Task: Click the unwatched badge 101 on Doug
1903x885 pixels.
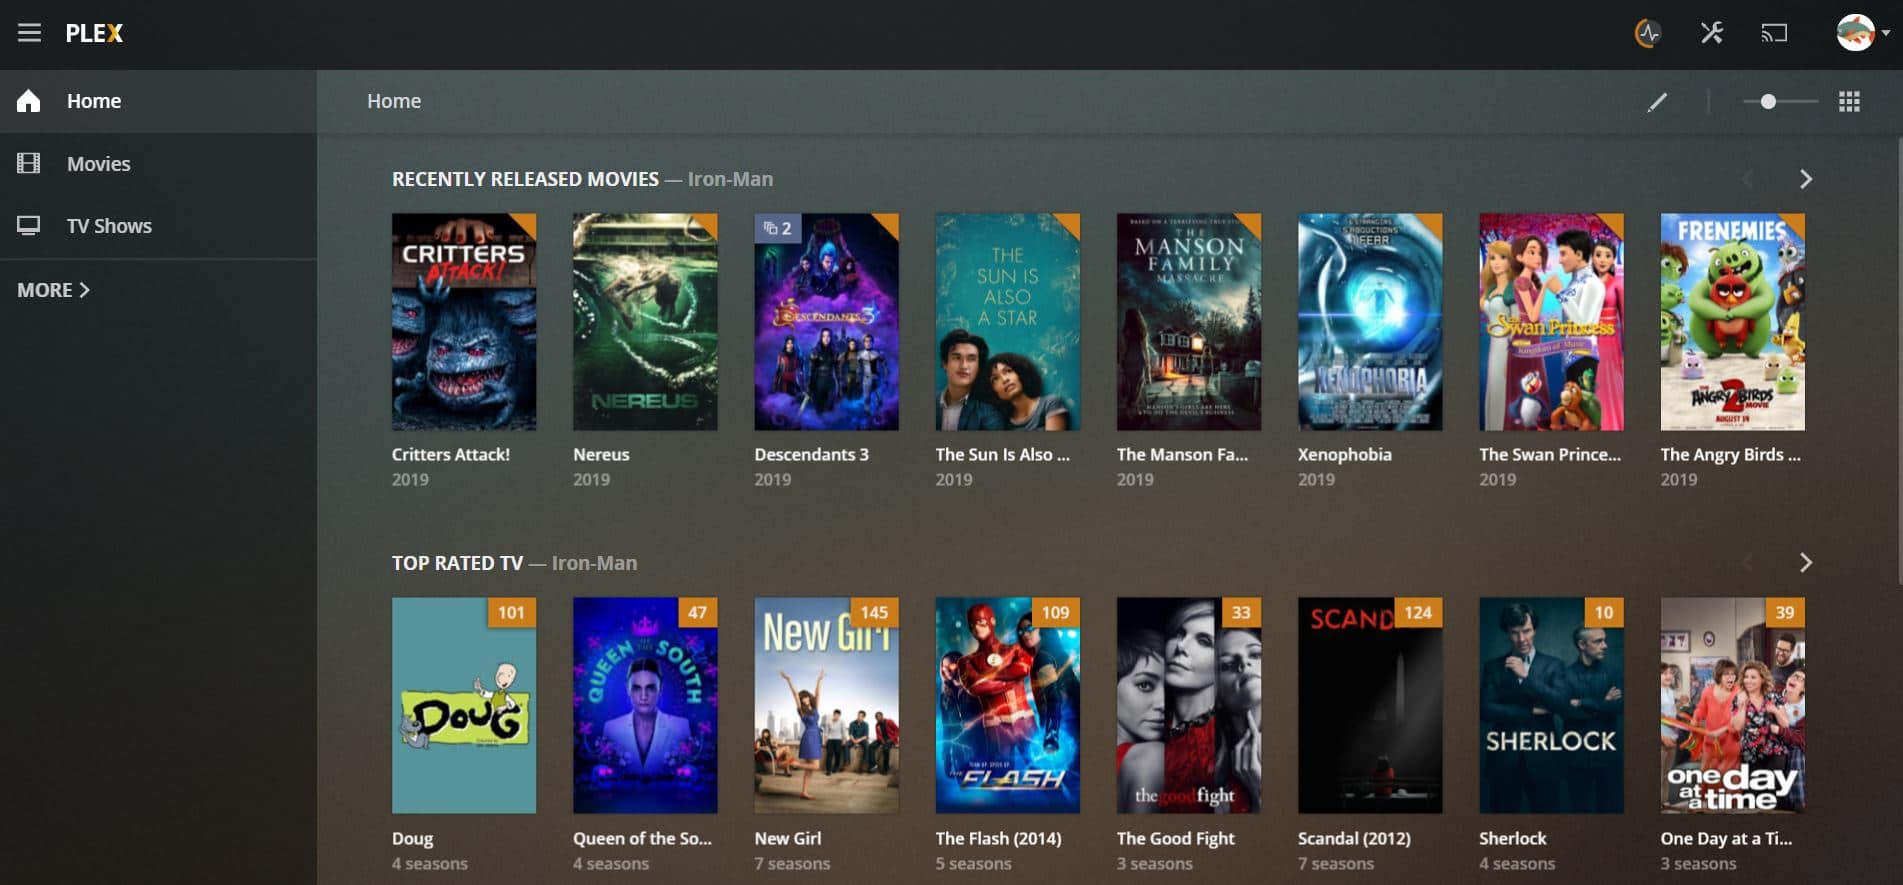Action: point(511,612)
